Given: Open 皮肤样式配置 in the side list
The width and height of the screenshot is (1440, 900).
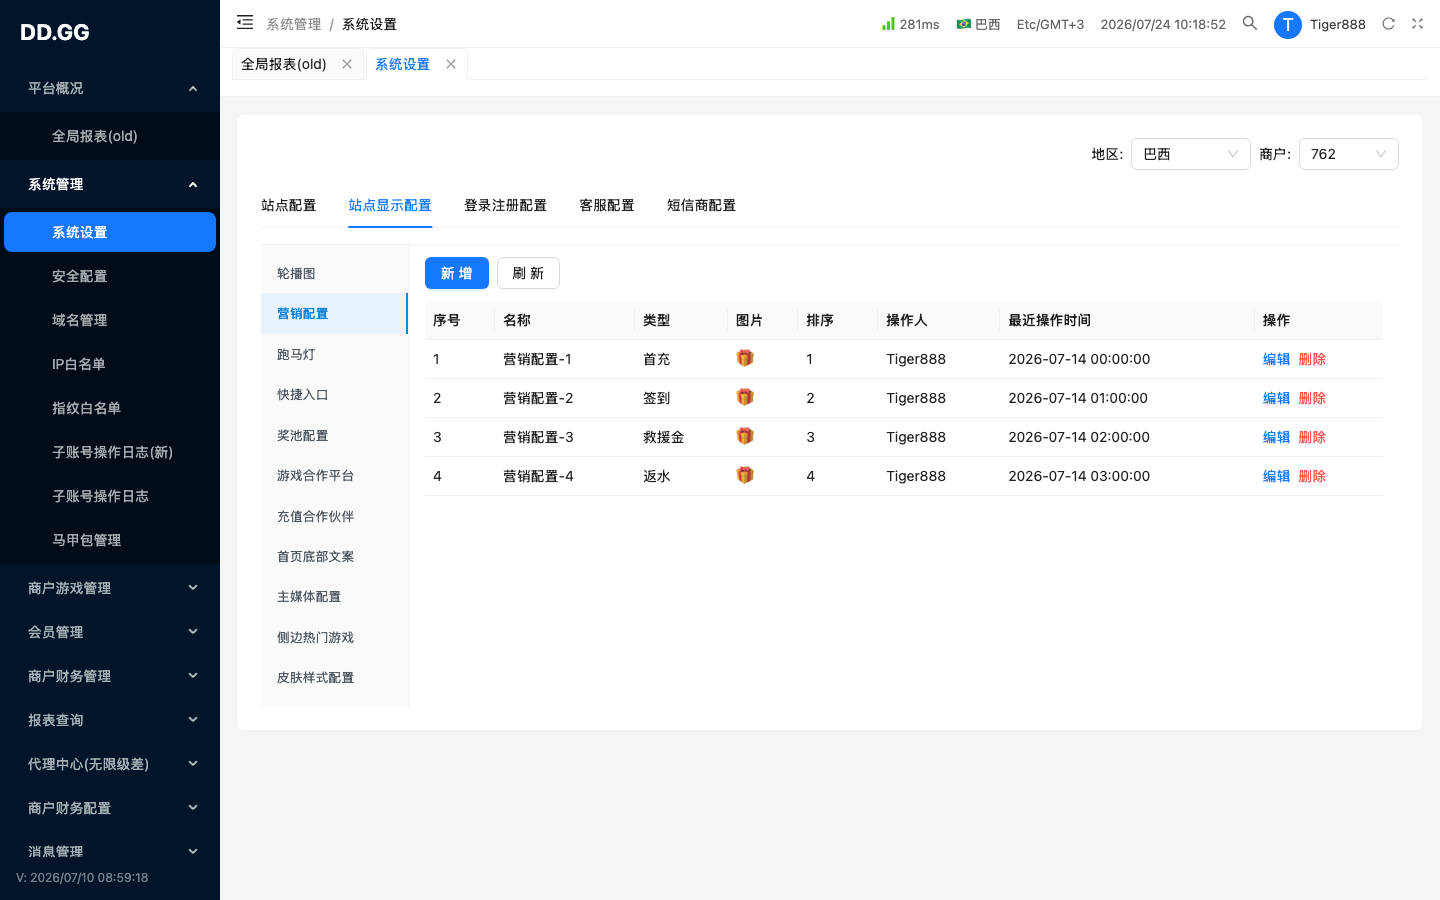Looking at the screenshot, I should click(334, 677).
